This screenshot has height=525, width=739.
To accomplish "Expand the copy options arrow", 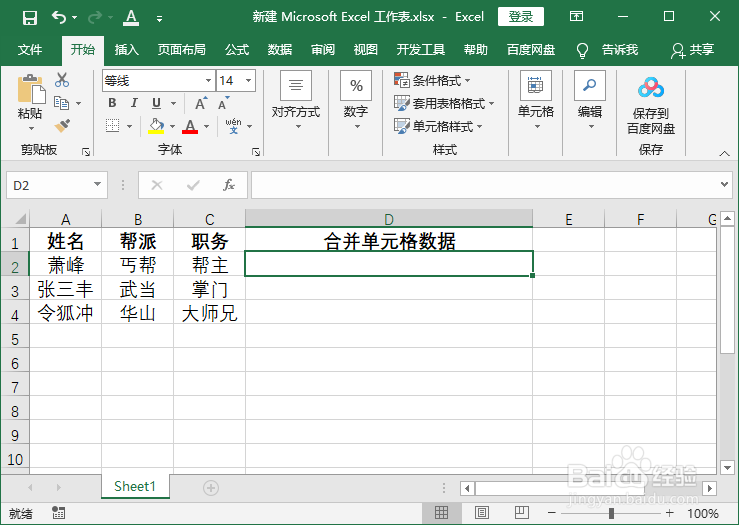I will (x=78, y=103).
